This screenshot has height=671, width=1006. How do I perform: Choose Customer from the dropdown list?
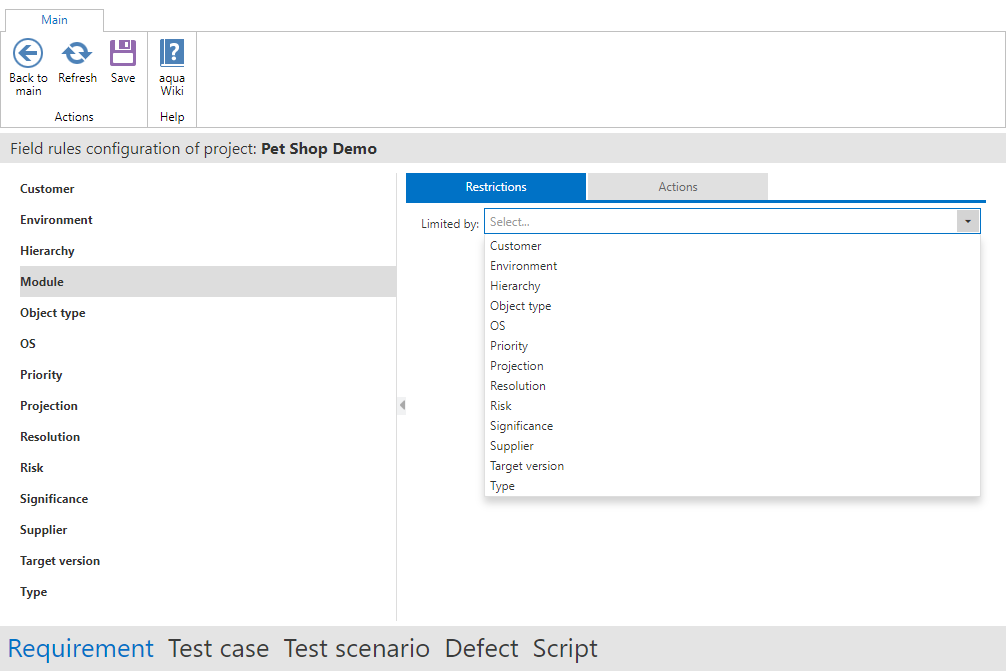point(515,246)
